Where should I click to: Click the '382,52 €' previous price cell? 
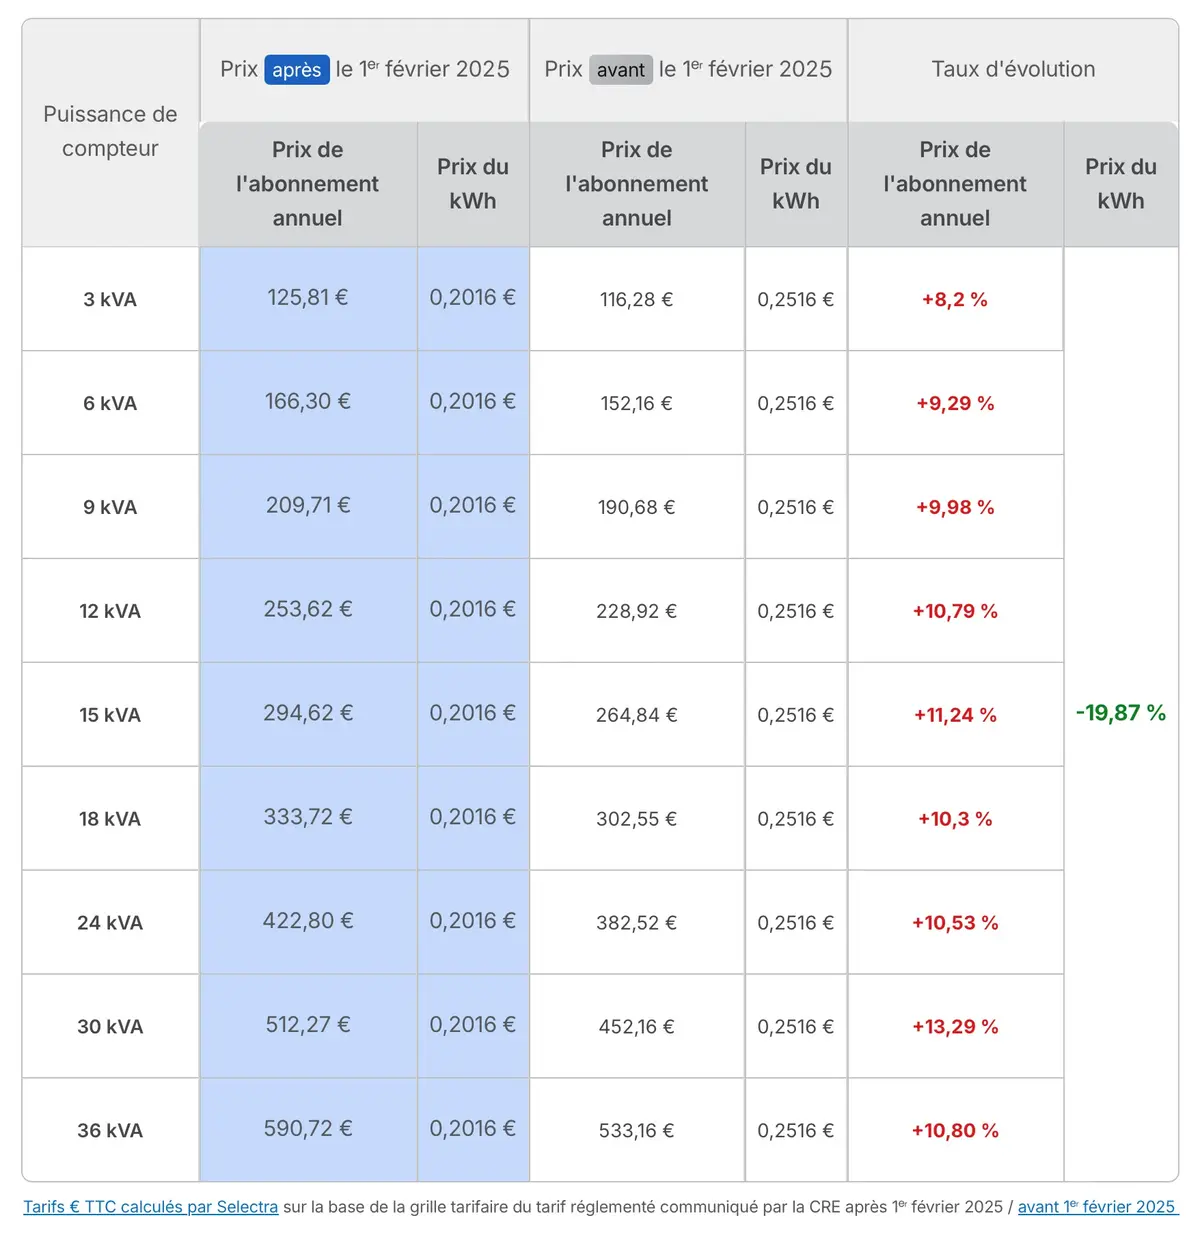(637, 923)
